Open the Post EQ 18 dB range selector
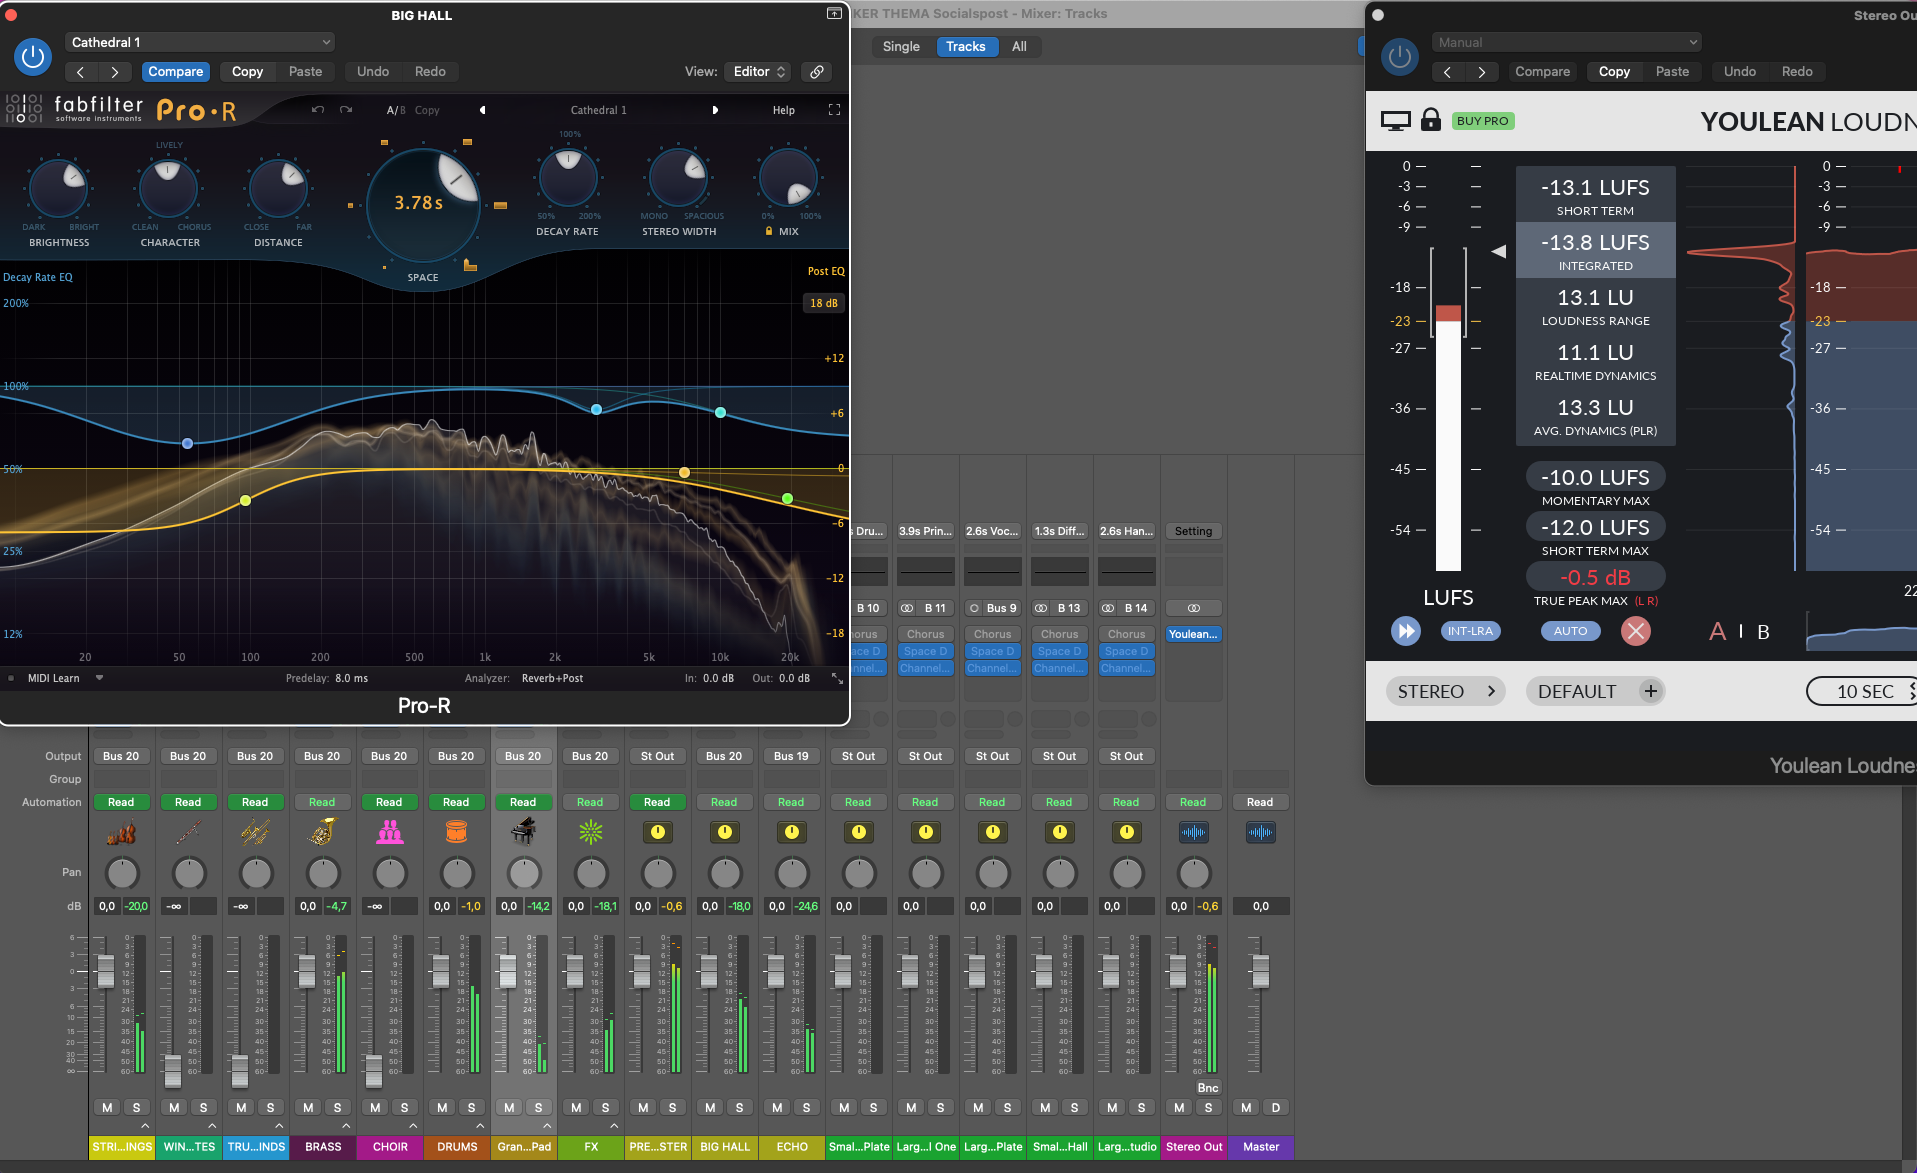The image size is (1917, 1173). tap(824, 303)
